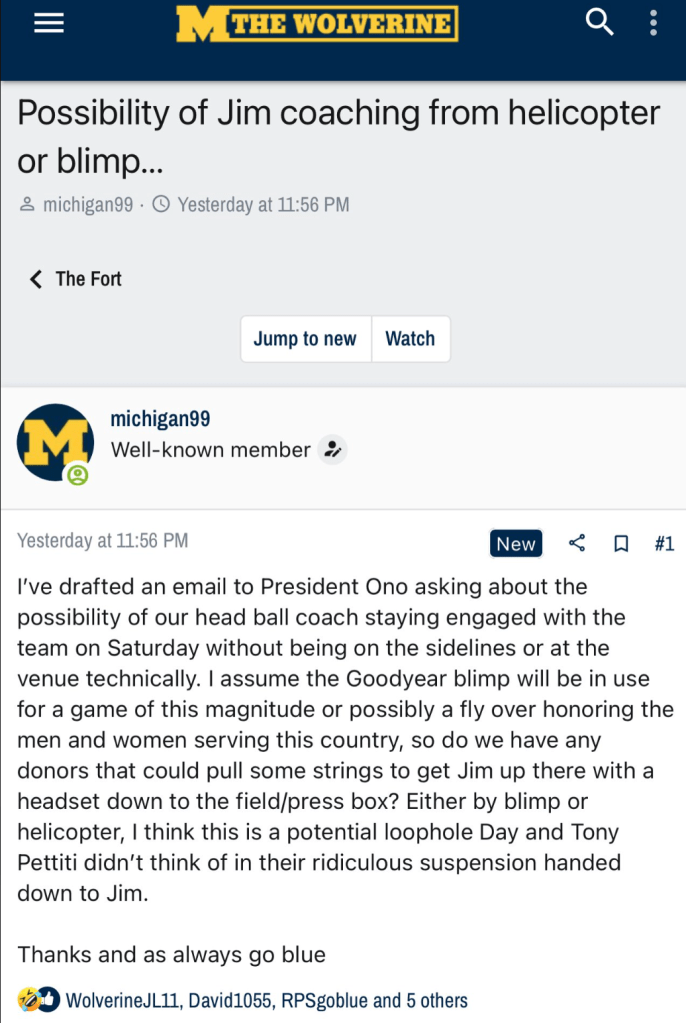The width and height of the screenshot is (686, 1023).
Task: Share this post via share icon
Action: [577, 543]
